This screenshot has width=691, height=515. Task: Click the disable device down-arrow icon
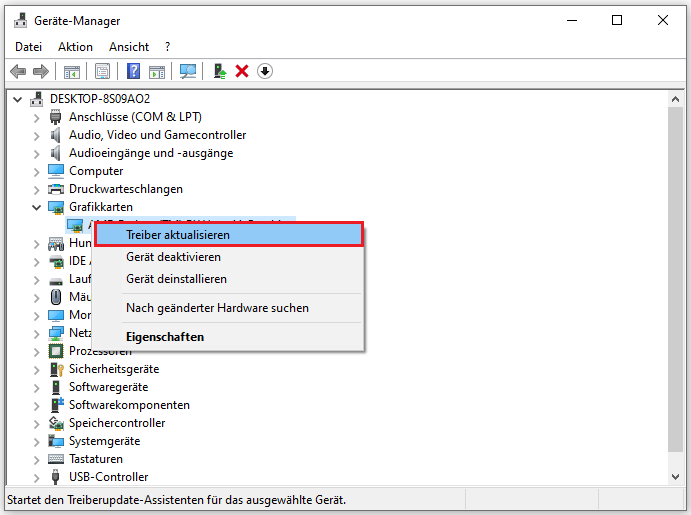pos(264,71)
